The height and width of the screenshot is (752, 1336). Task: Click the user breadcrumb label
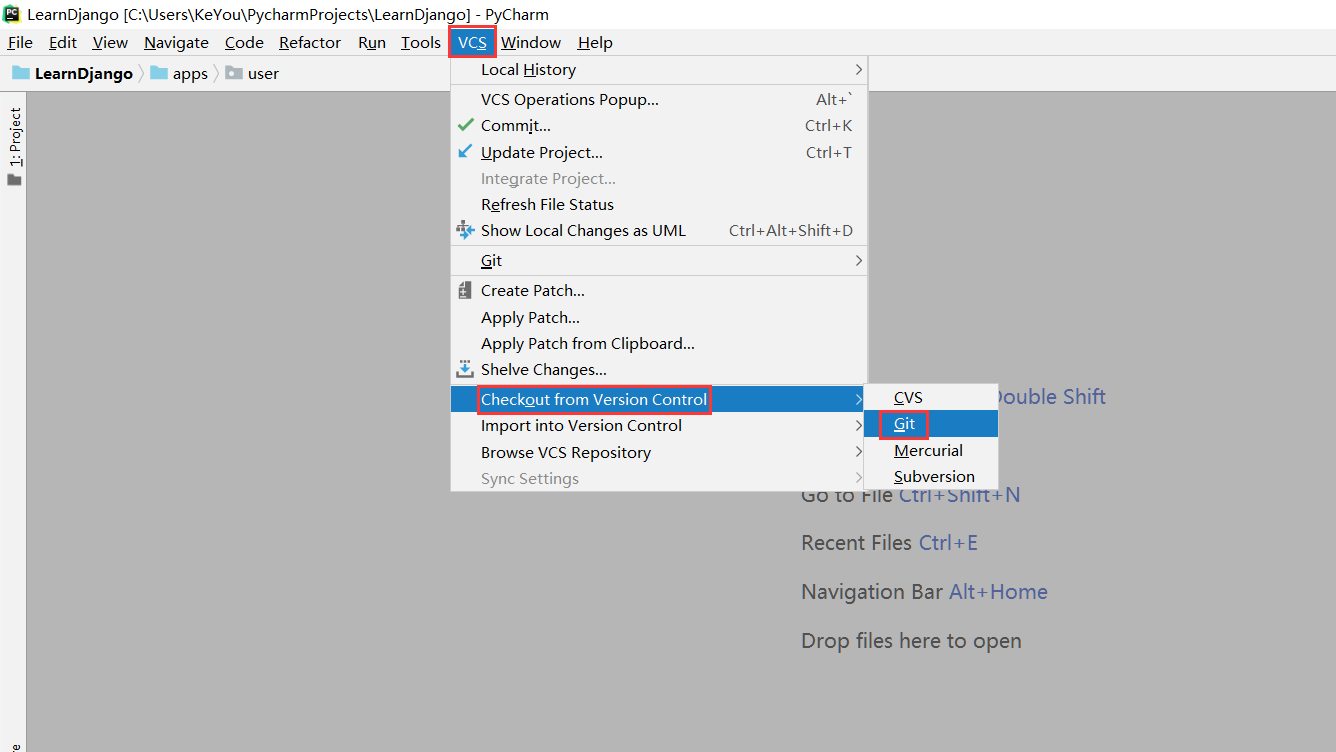tap(263, 73)
